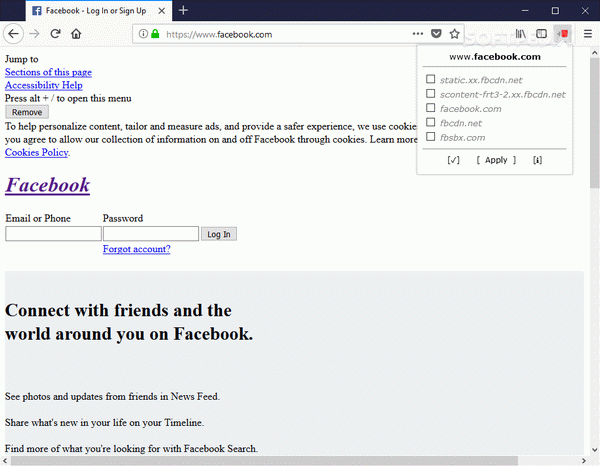The width and height of the screenshot is (600, 466).
Task: Open page actions three-dots menu
Action: 418,34
